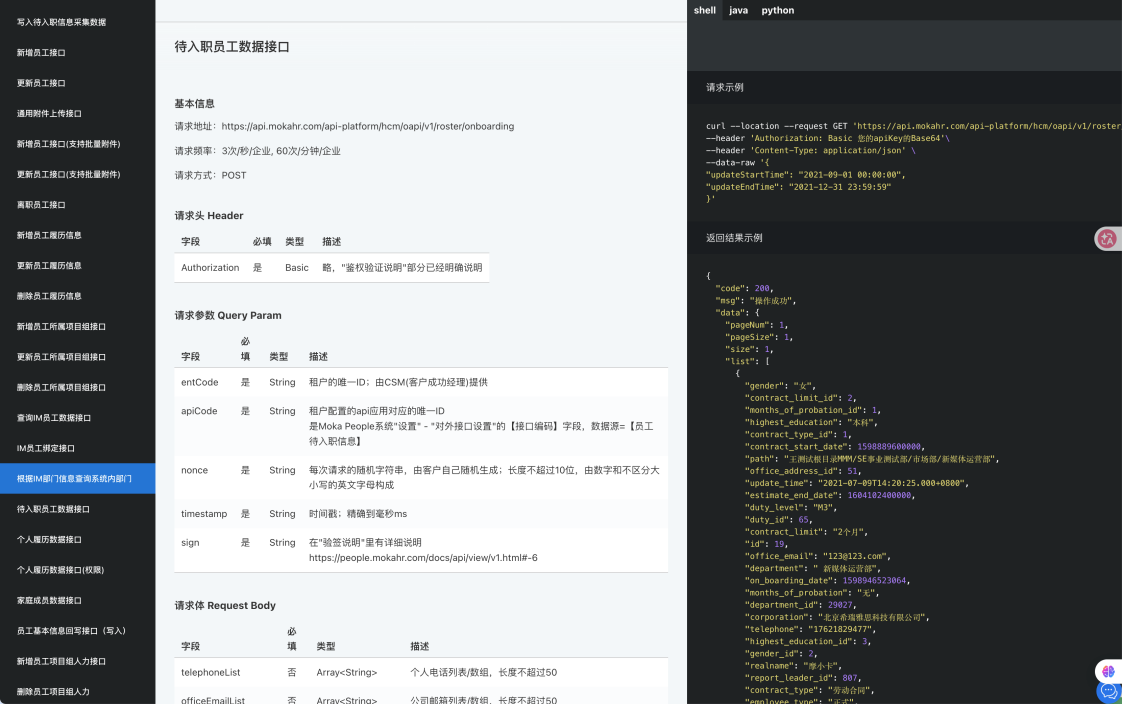The image size is (1122, 704).
Task: Click the 请求频率 rate limit line
Action: click(x=258, y=151)
